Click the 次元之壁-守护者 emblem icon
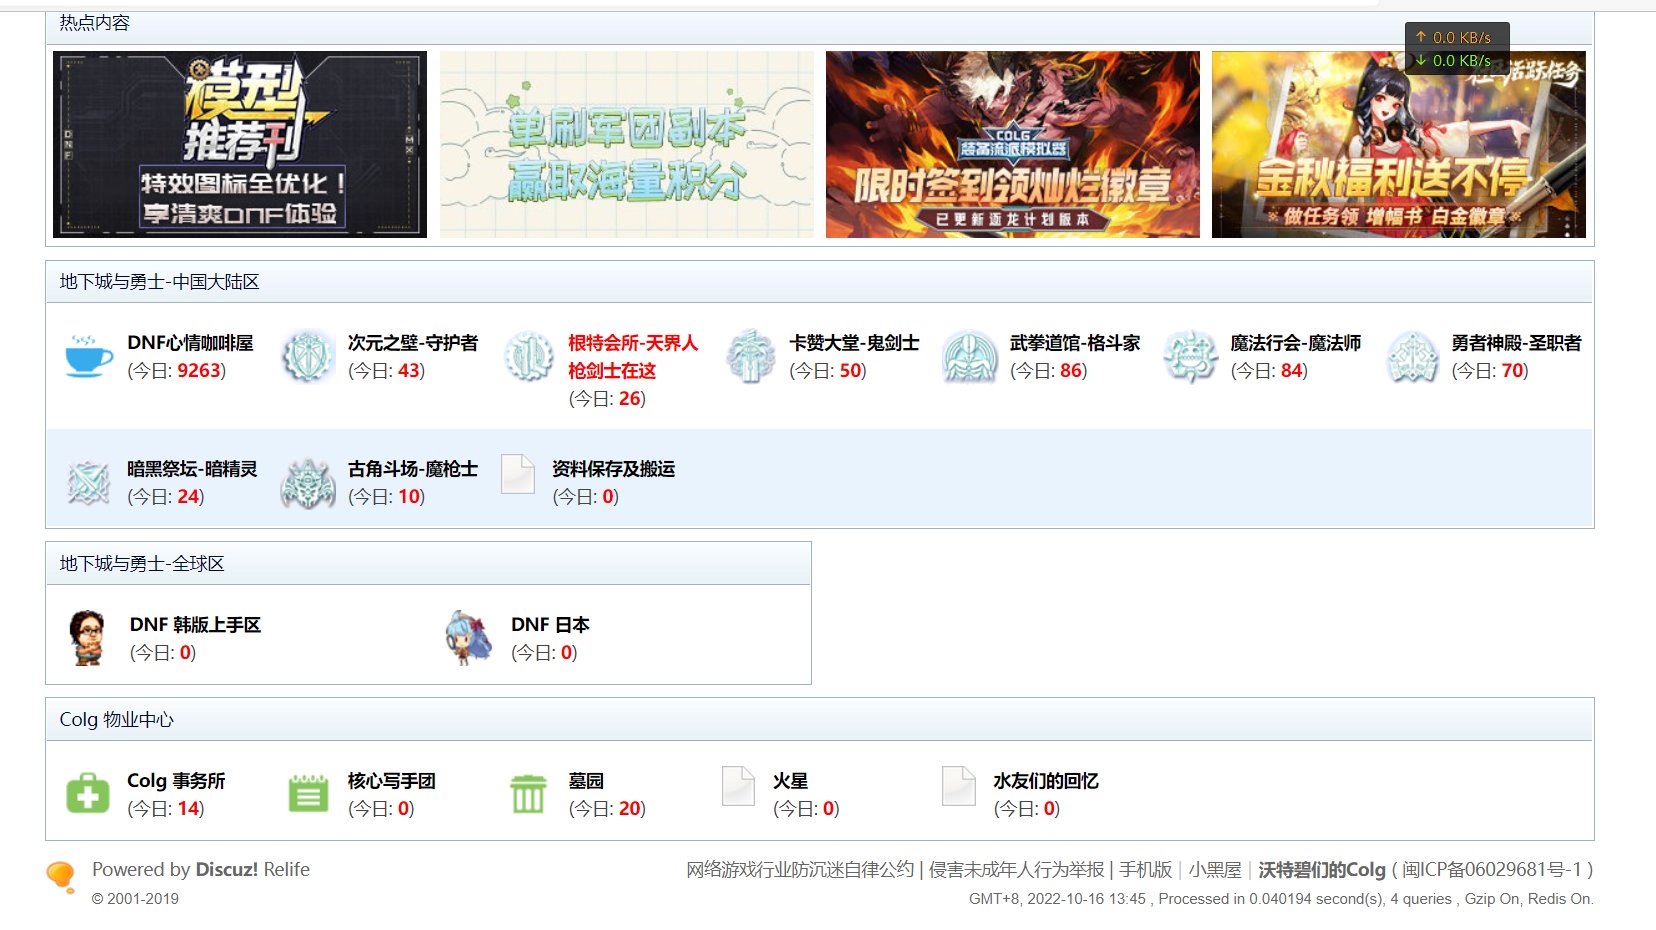Image resolution: width=1656 pixels, height=930 pixels. click(308, 357)
